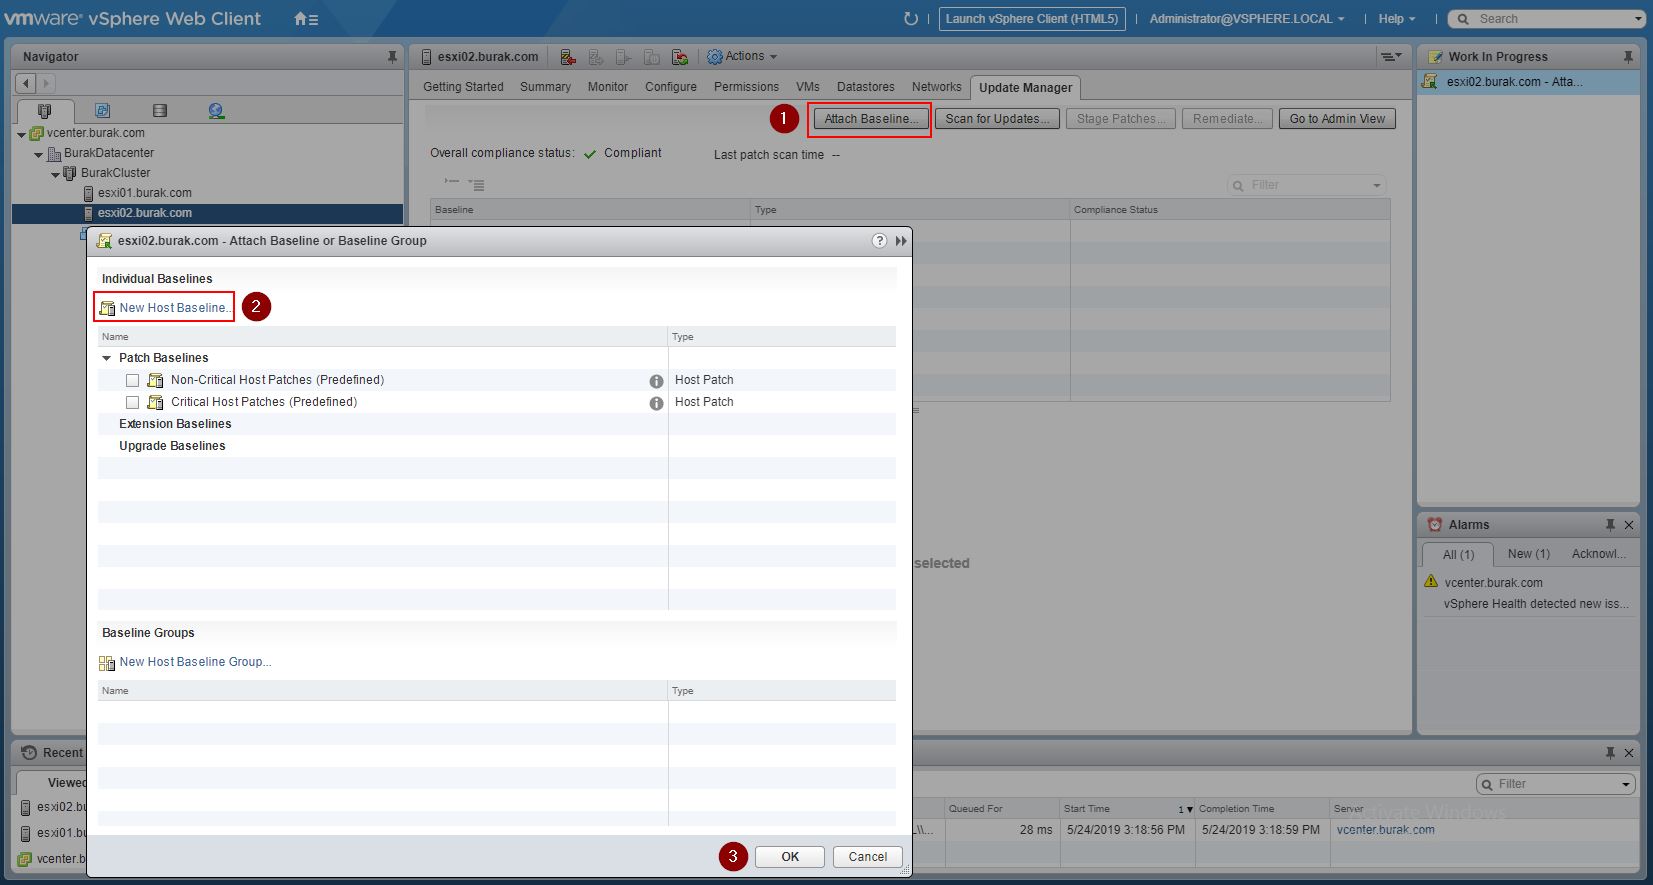Show All (1) alarms tab
This screenshot has height=885, width=1653.
[x=1458, y=555]
